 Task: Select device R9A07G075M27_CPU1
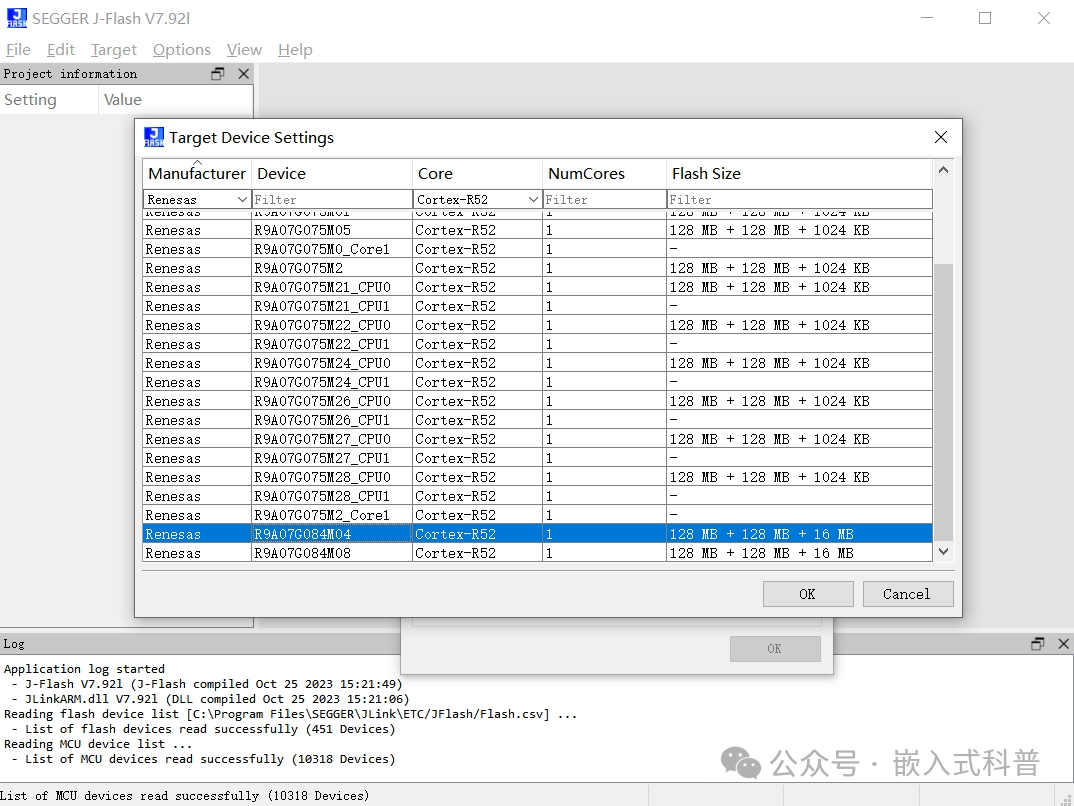(x=537, y=458)
